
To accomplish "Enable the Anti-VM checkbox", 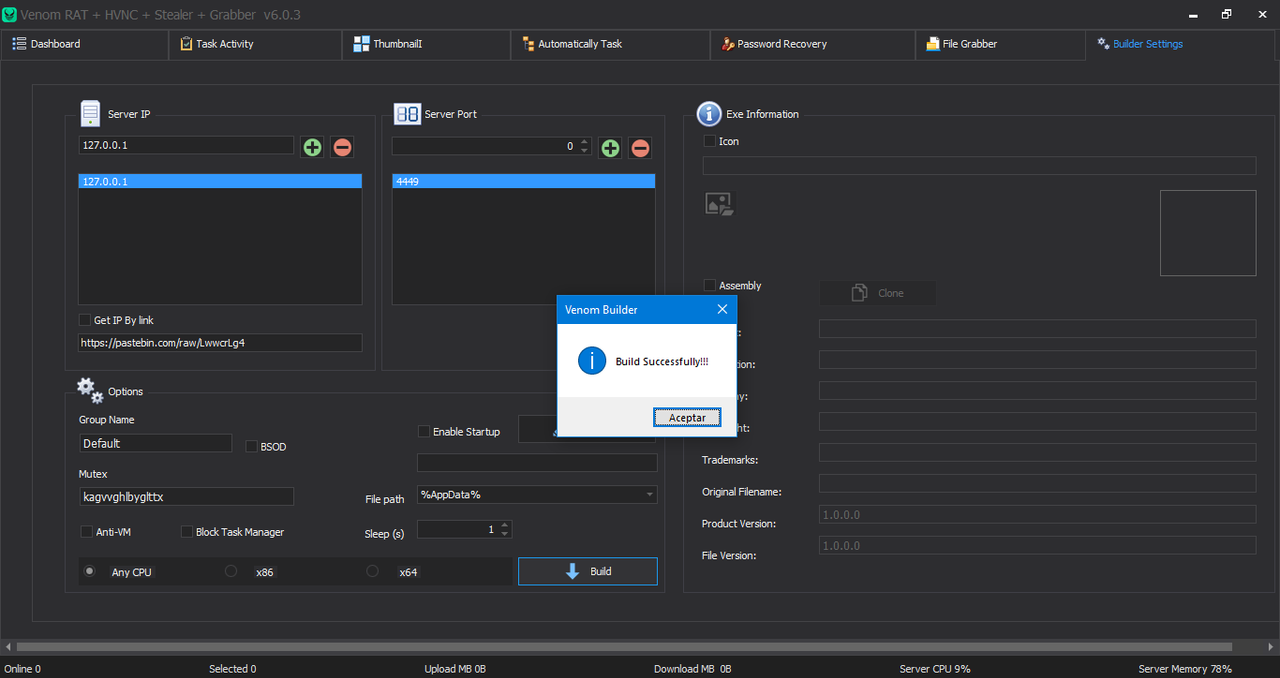I will [86, 532].
